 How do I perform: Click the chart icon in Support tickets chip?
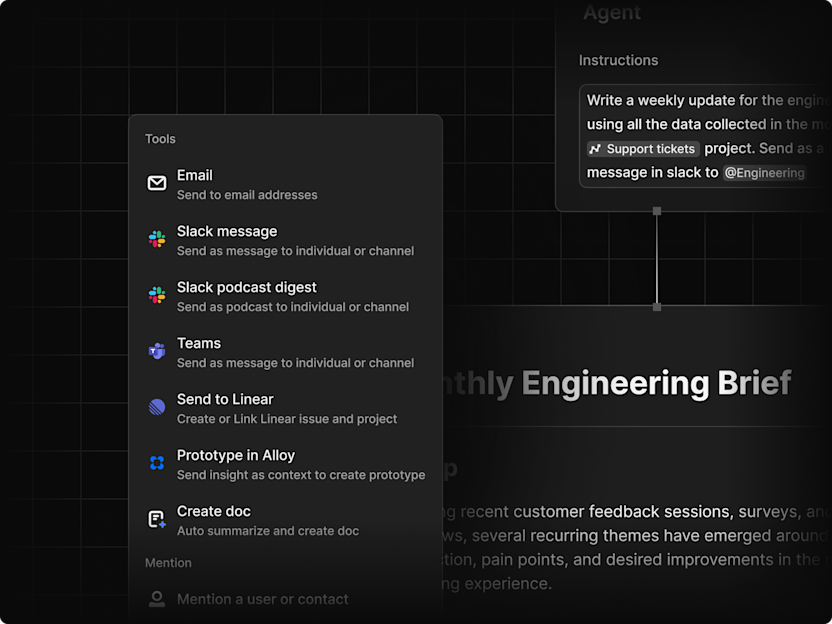(x=595, y=149)
